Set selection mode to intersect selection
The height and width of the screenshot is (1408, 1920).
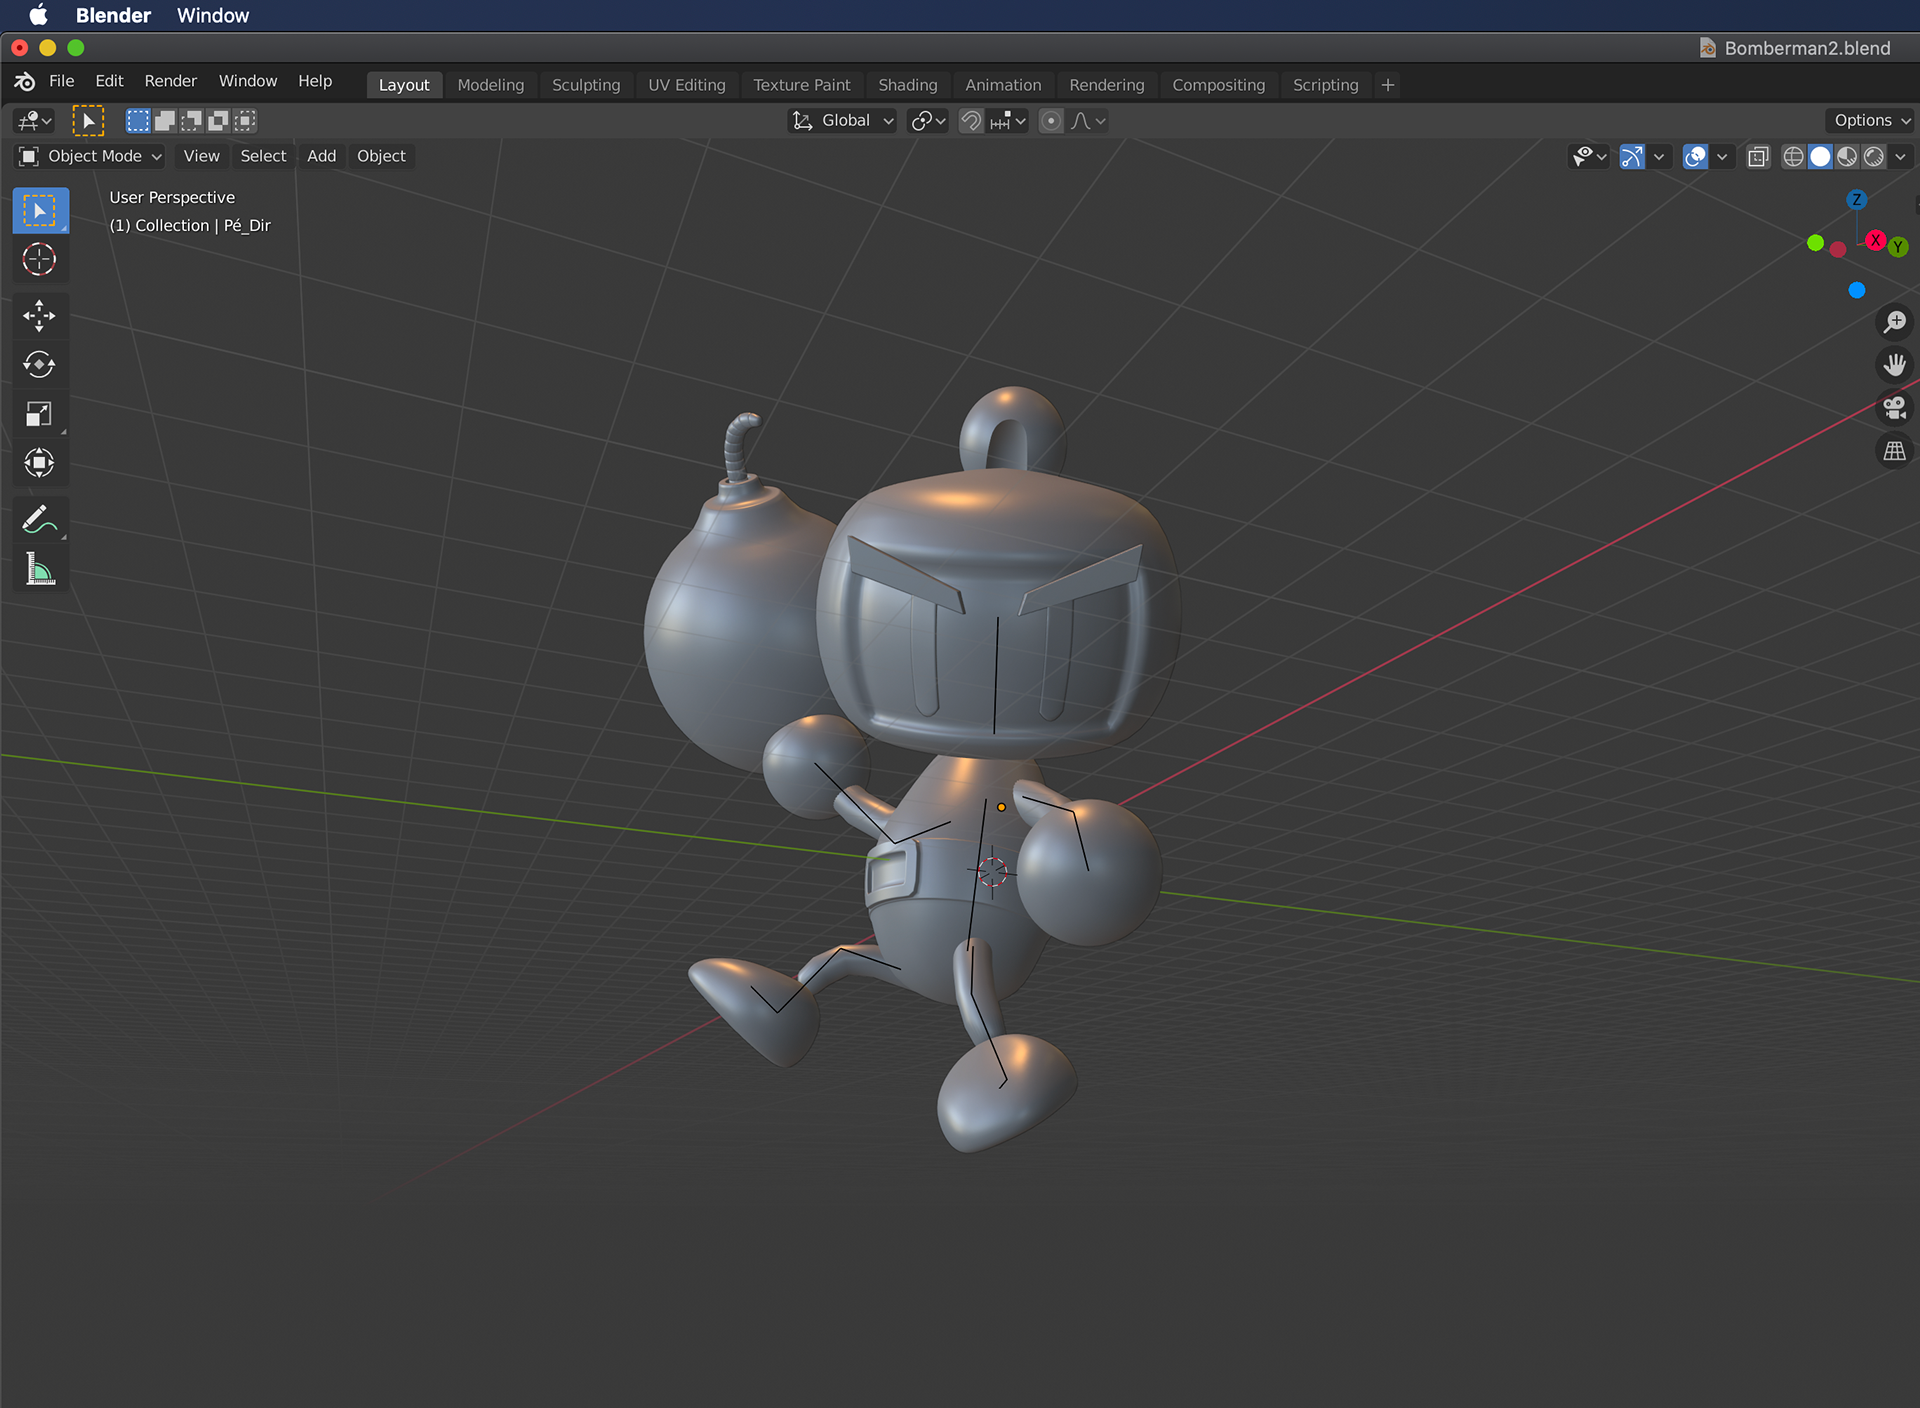pos(245,121)
